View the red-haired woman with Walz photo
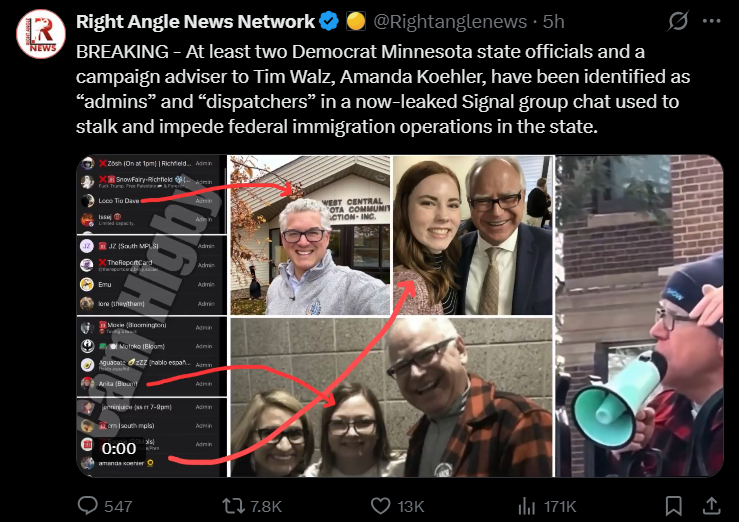This screenshot has width=739, height=522. (473, 235)
